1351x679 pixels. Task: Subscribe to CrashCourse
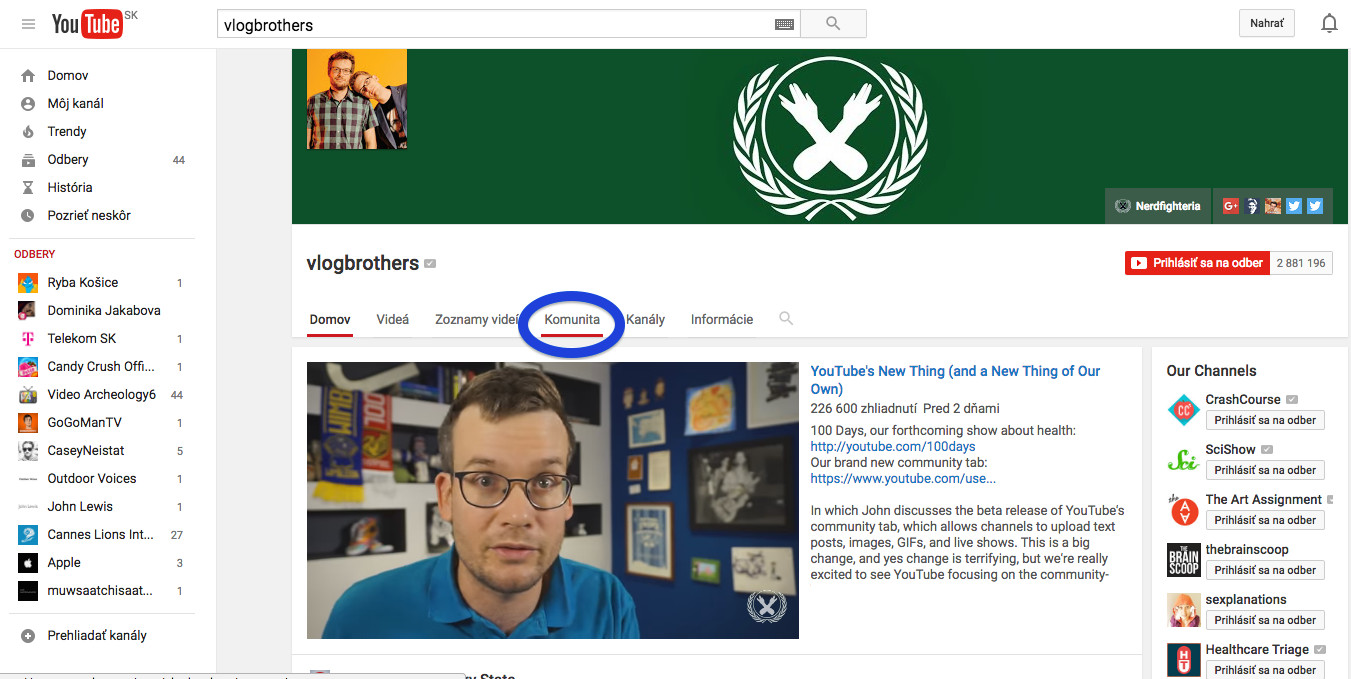pos(1265,420)
